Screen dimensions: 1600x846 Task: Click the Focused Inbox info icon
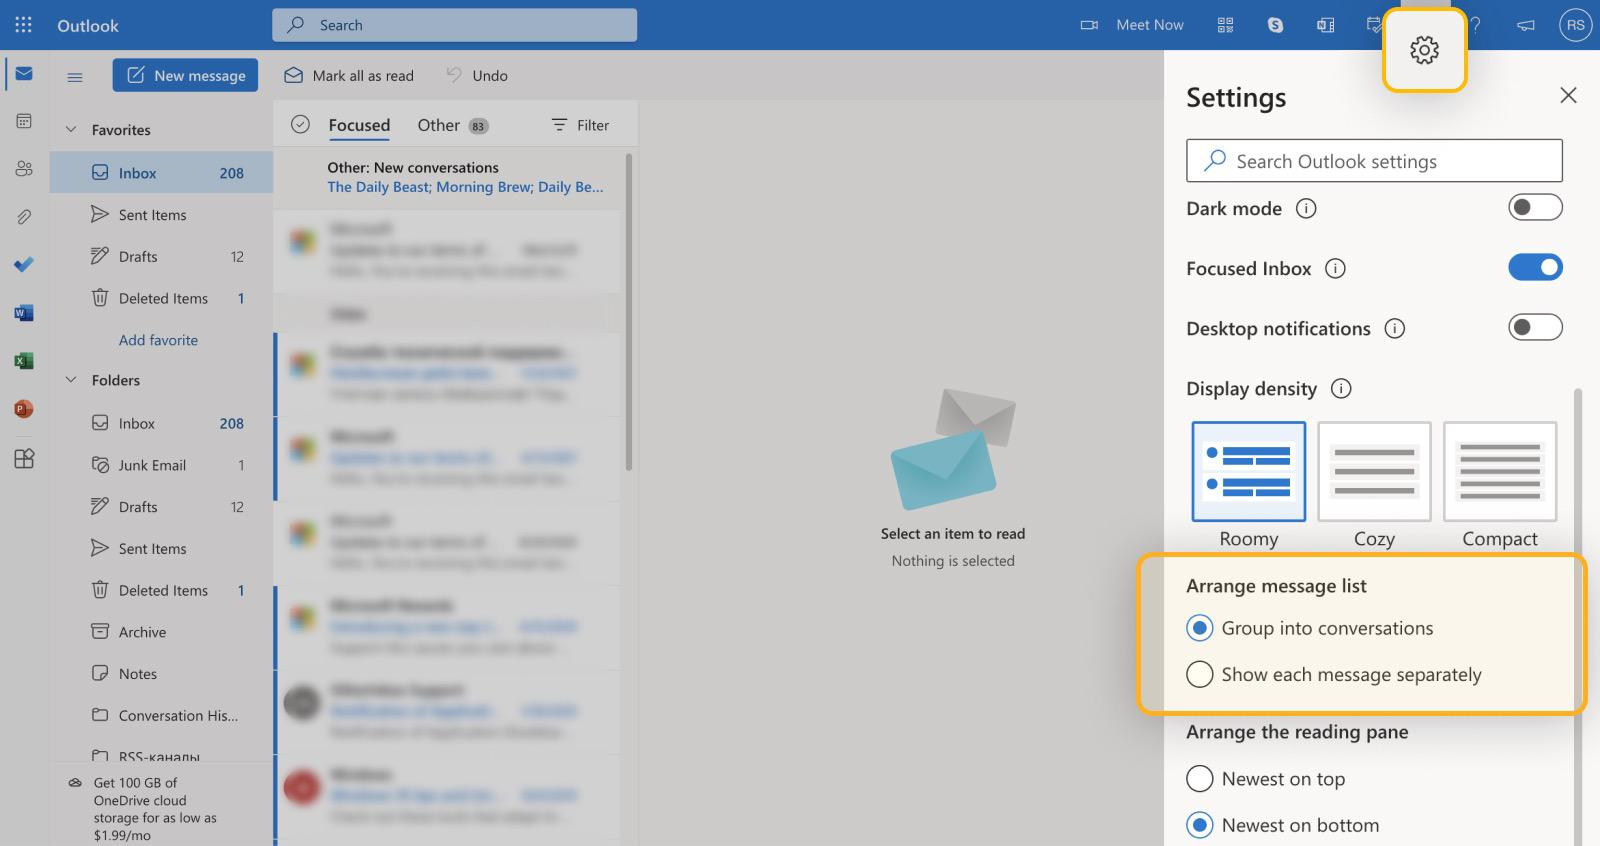[1335, 268]
